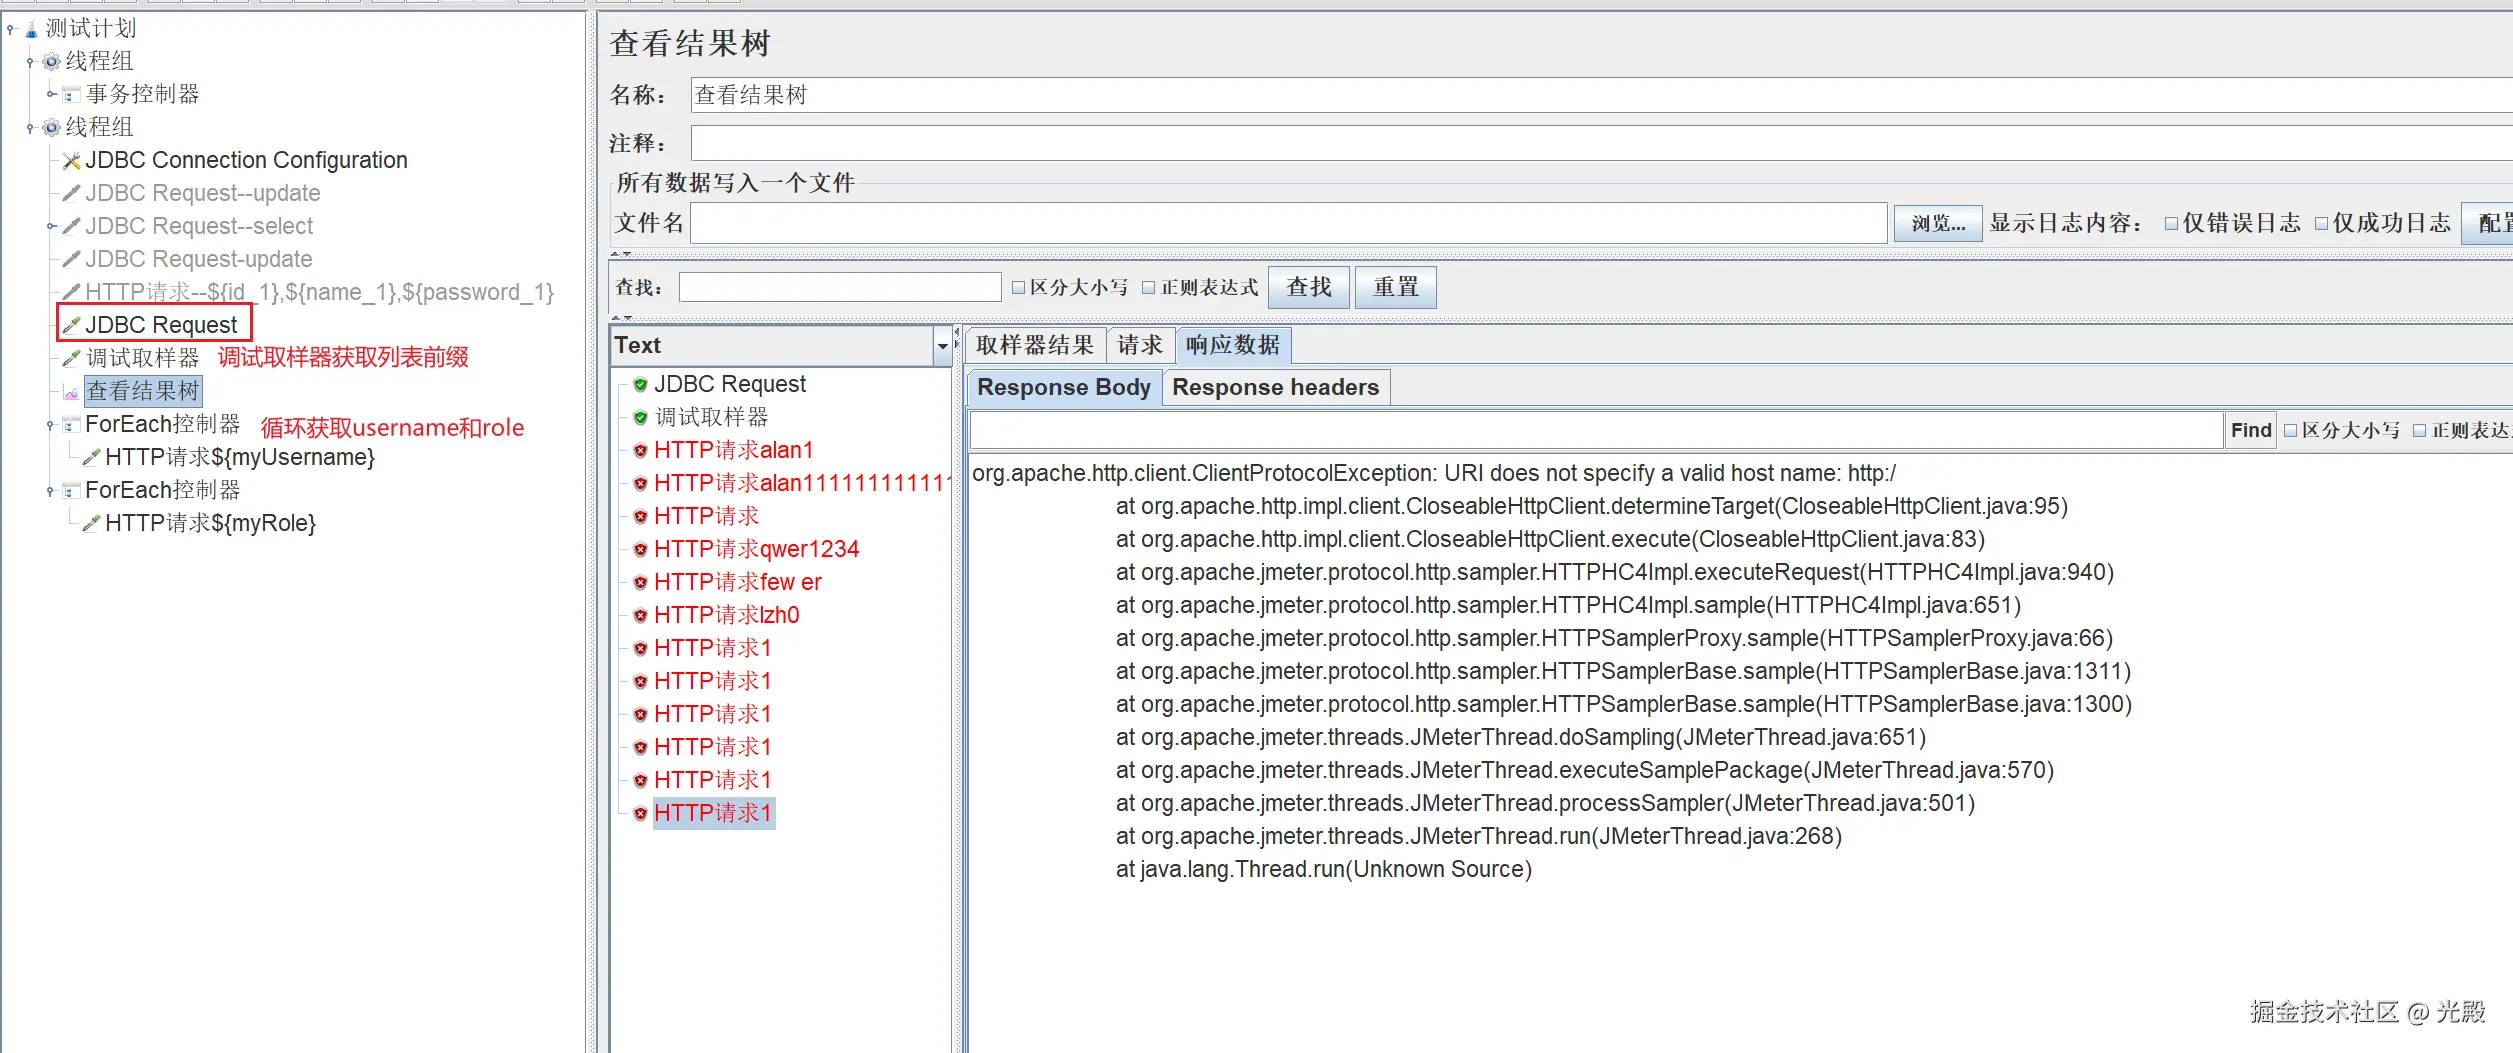
Task: Click the sampler icon beside JDBC Request-update
Action: (71, 260)
